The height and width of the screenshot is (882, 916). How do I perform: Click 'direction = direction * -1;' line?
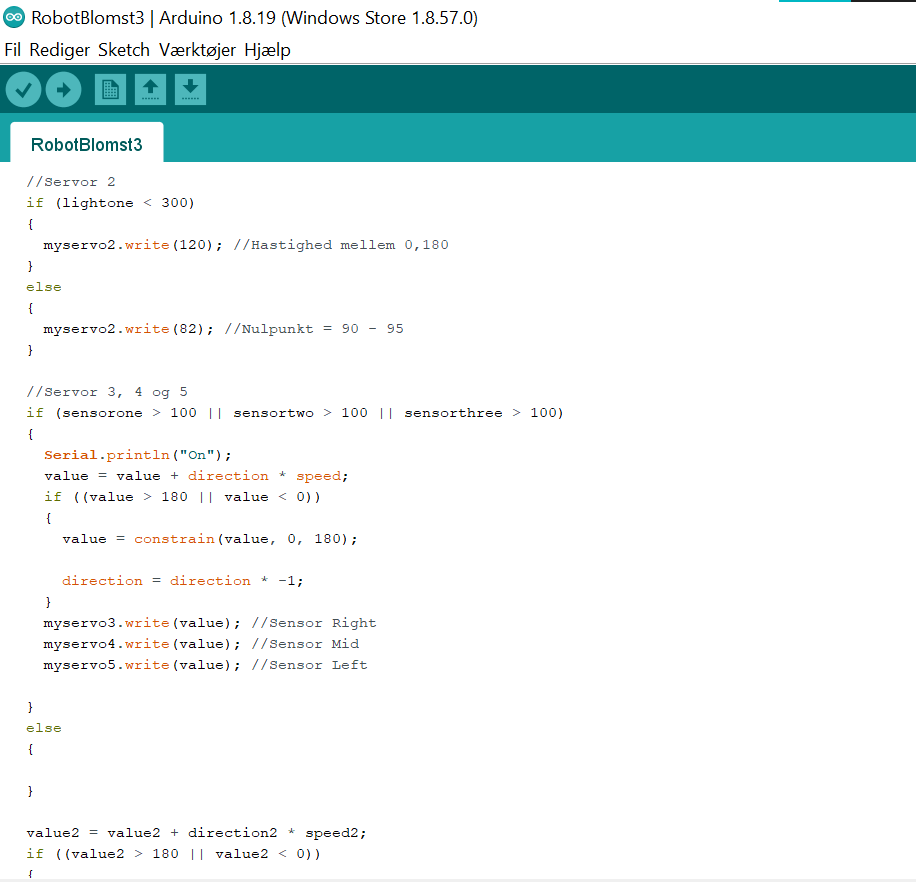[x=183, y=581]
